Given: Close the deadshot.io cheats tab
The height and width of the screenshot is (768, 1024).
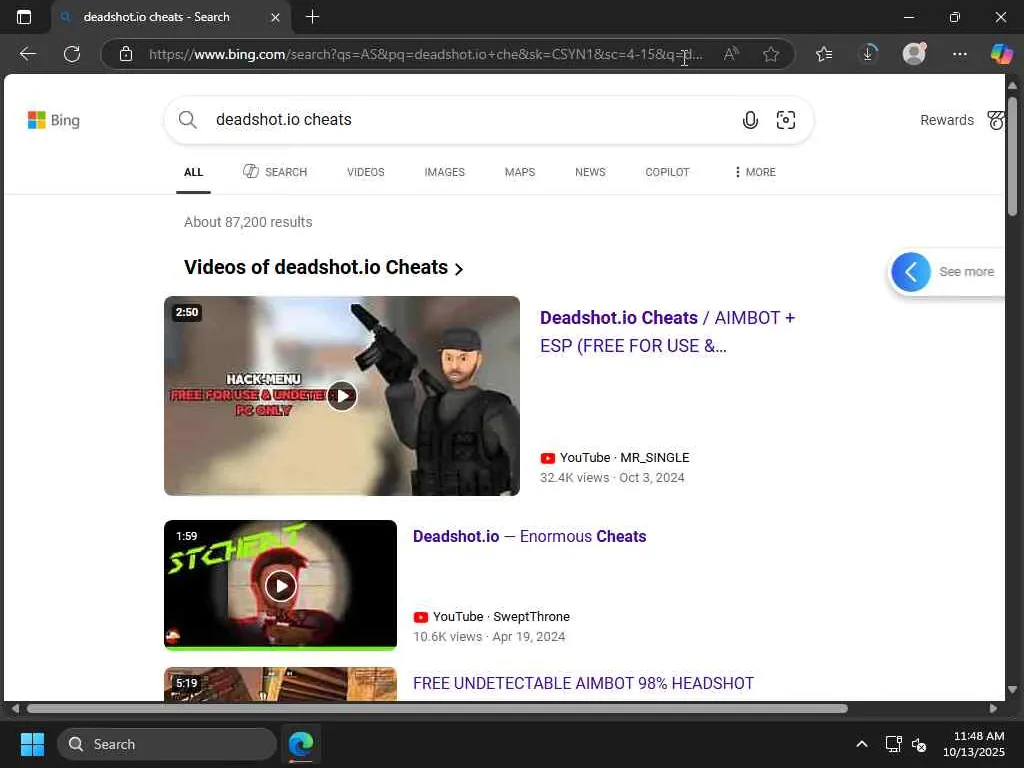Looking at the screenshot, I should pos(276,18).
